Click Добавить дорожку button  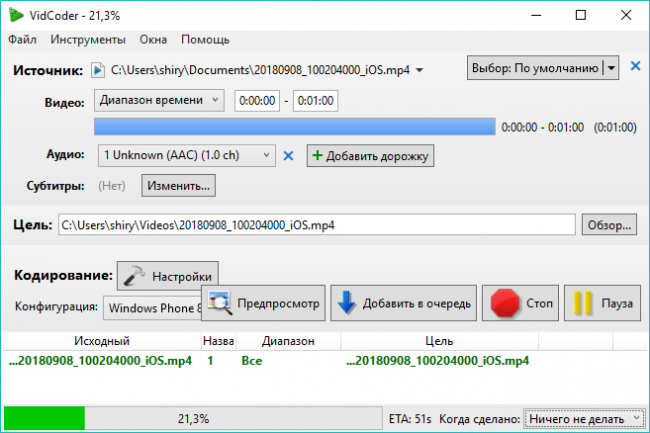370,156
